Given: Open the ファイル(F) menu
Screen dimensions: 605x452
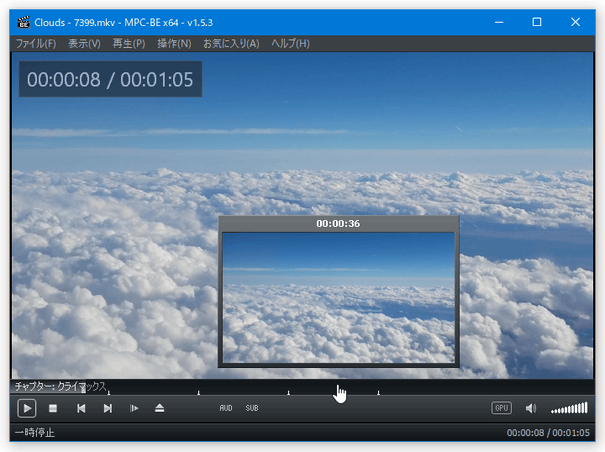Looking at the screenshot, I should click(36, 44).
